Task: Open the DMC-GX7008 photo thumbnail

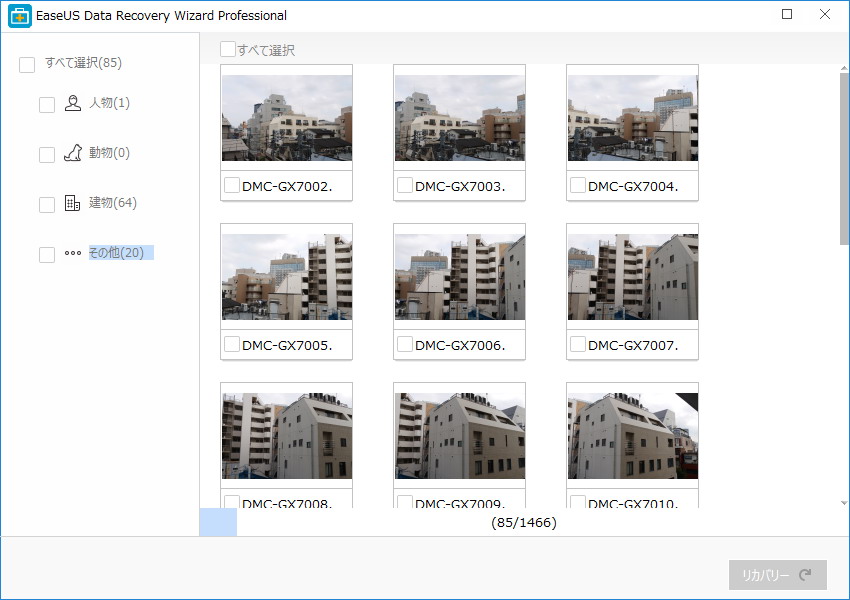Action: click(287, 436)
